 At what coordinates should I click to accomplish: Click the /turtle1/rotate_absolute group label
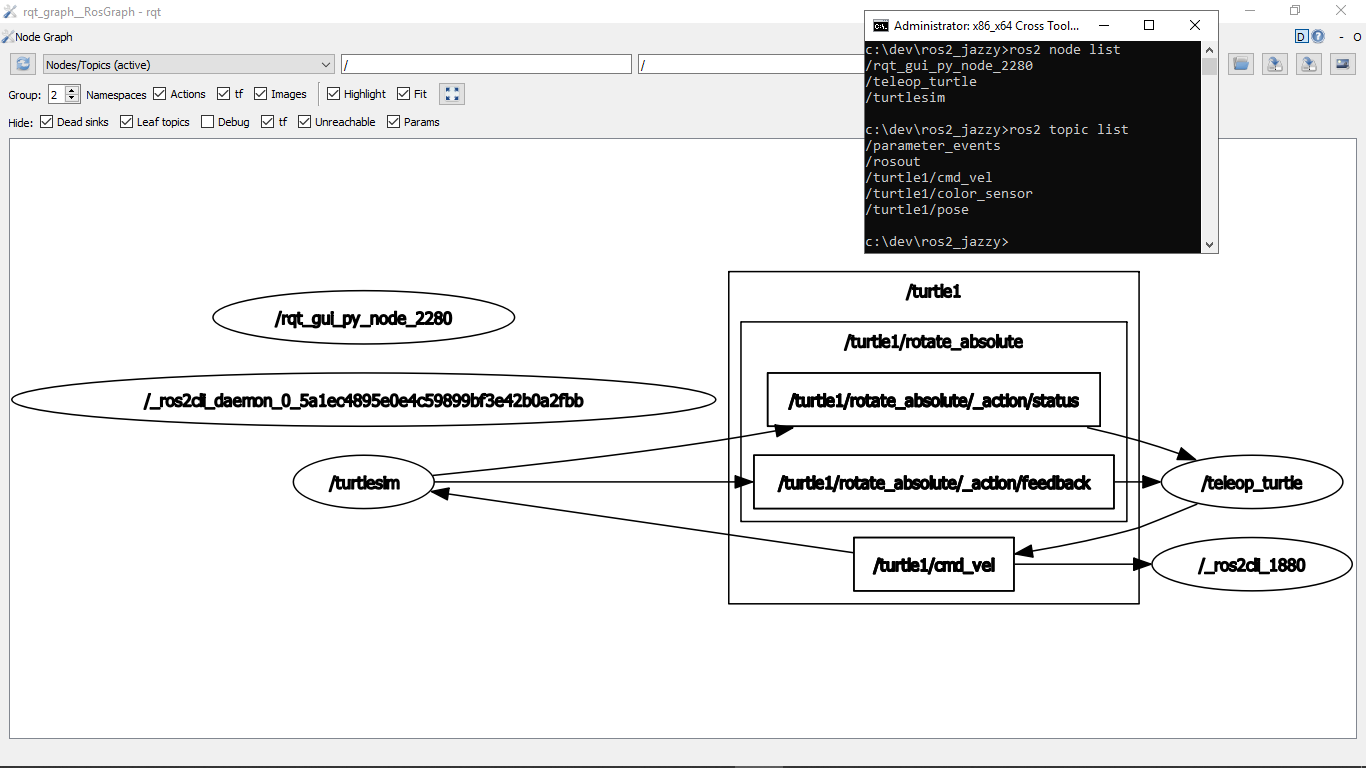[933, 342]
